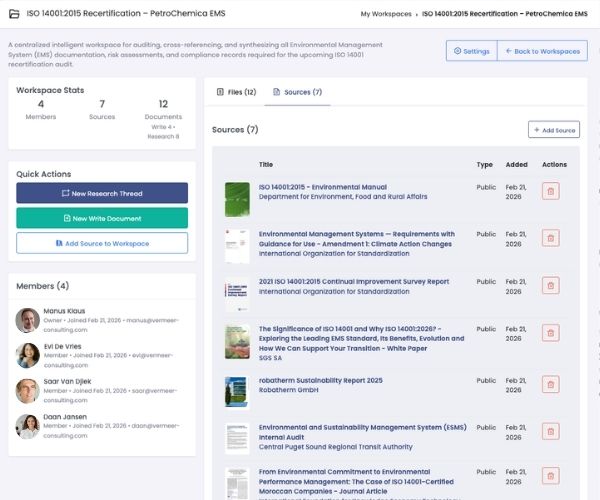The height and width of the screenshot is (500, 600).
Task: Click the Workspace Stats heading
Action: tap(50, 90)
